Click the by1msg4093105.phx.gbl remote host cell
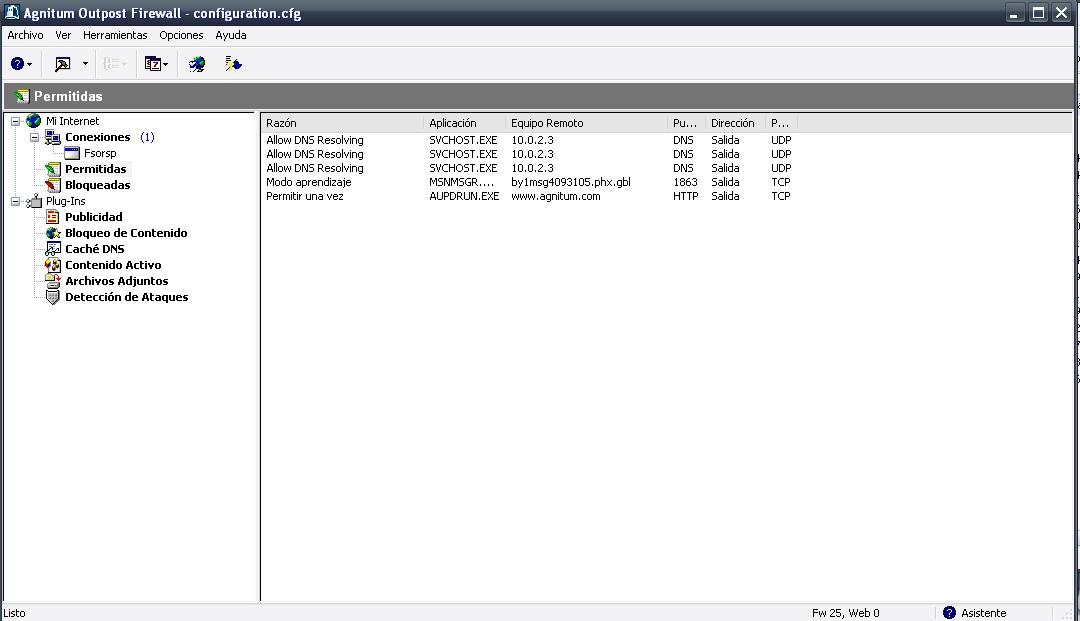 click(571, 182)
